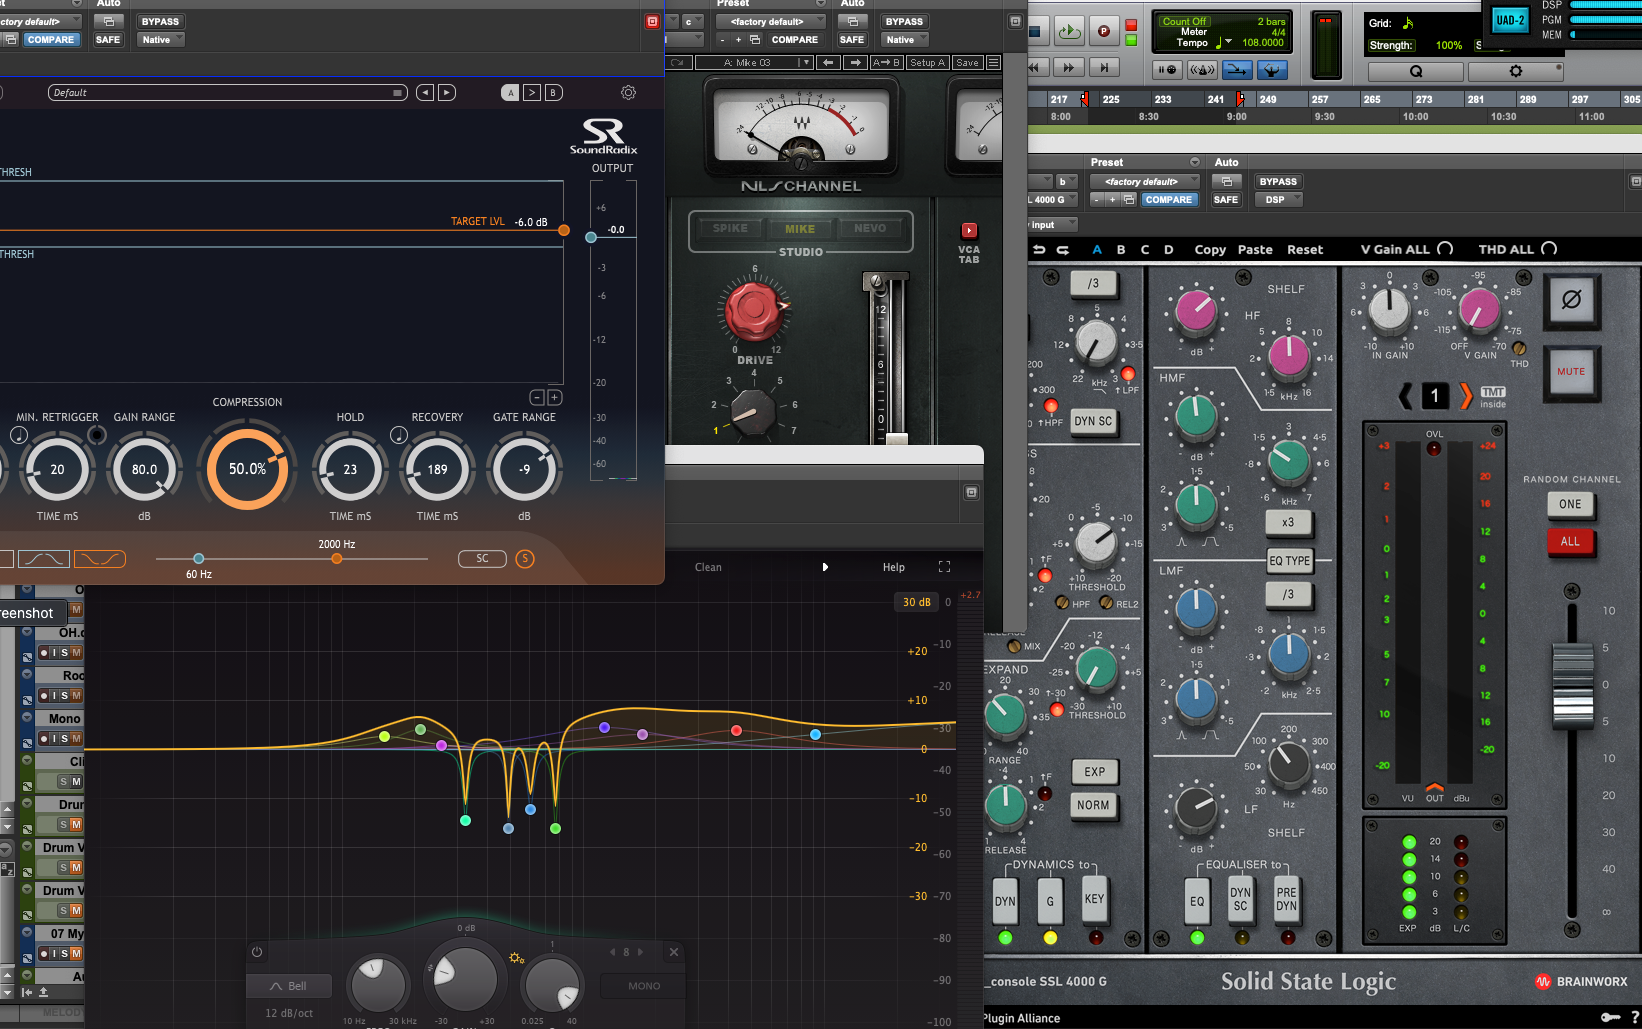Viewport: 1642px width, 1029px height.
Task: Open SoundRadix plugin settings gear
Action: click(628, 92)
